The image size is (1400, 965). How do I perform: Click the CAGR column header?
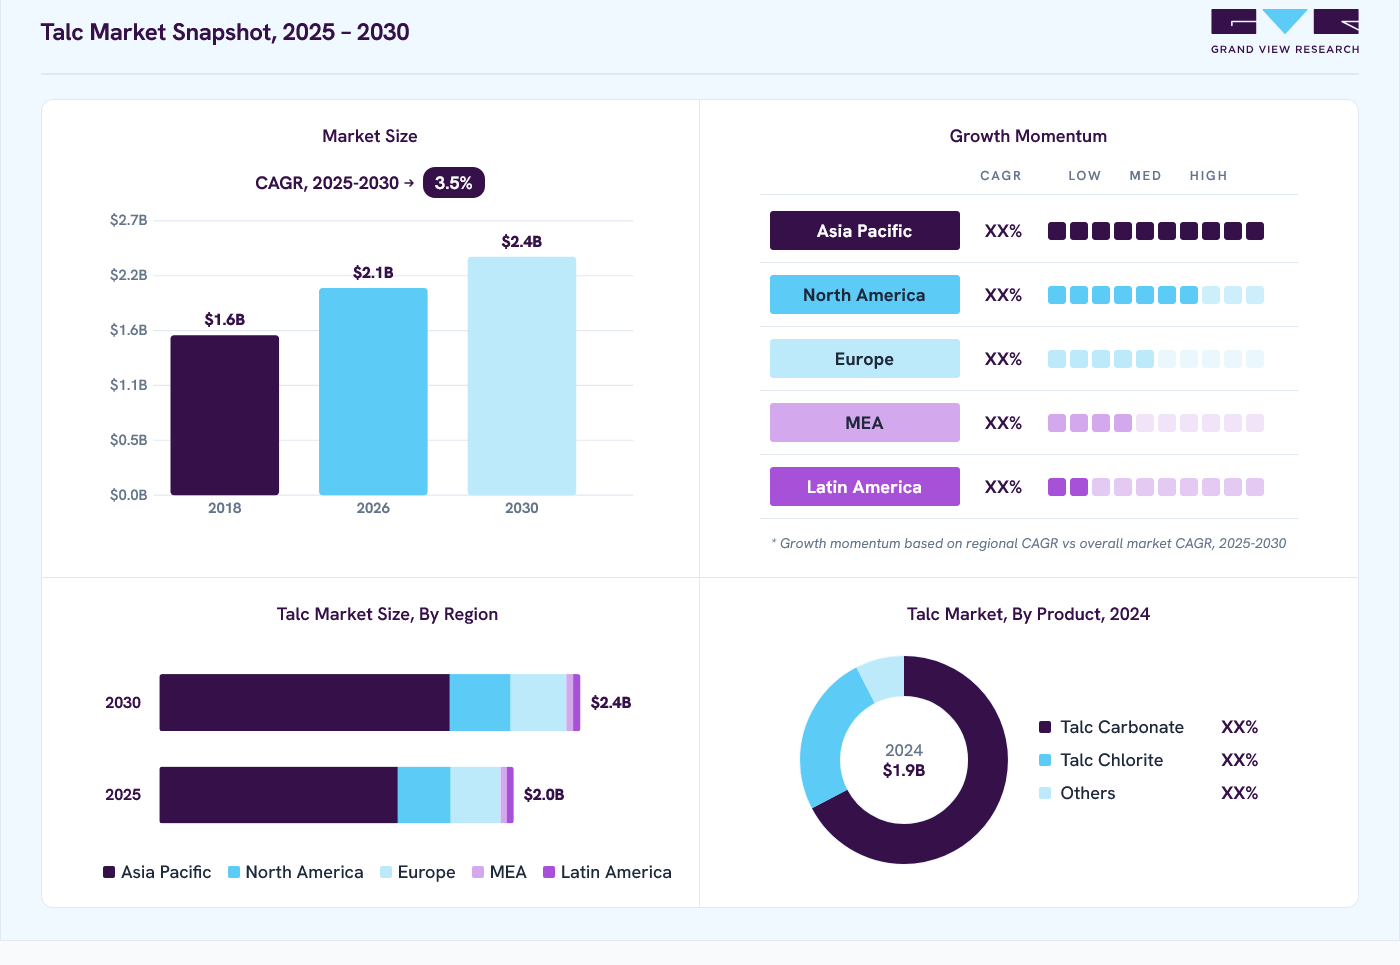(x=1001, y=176)
